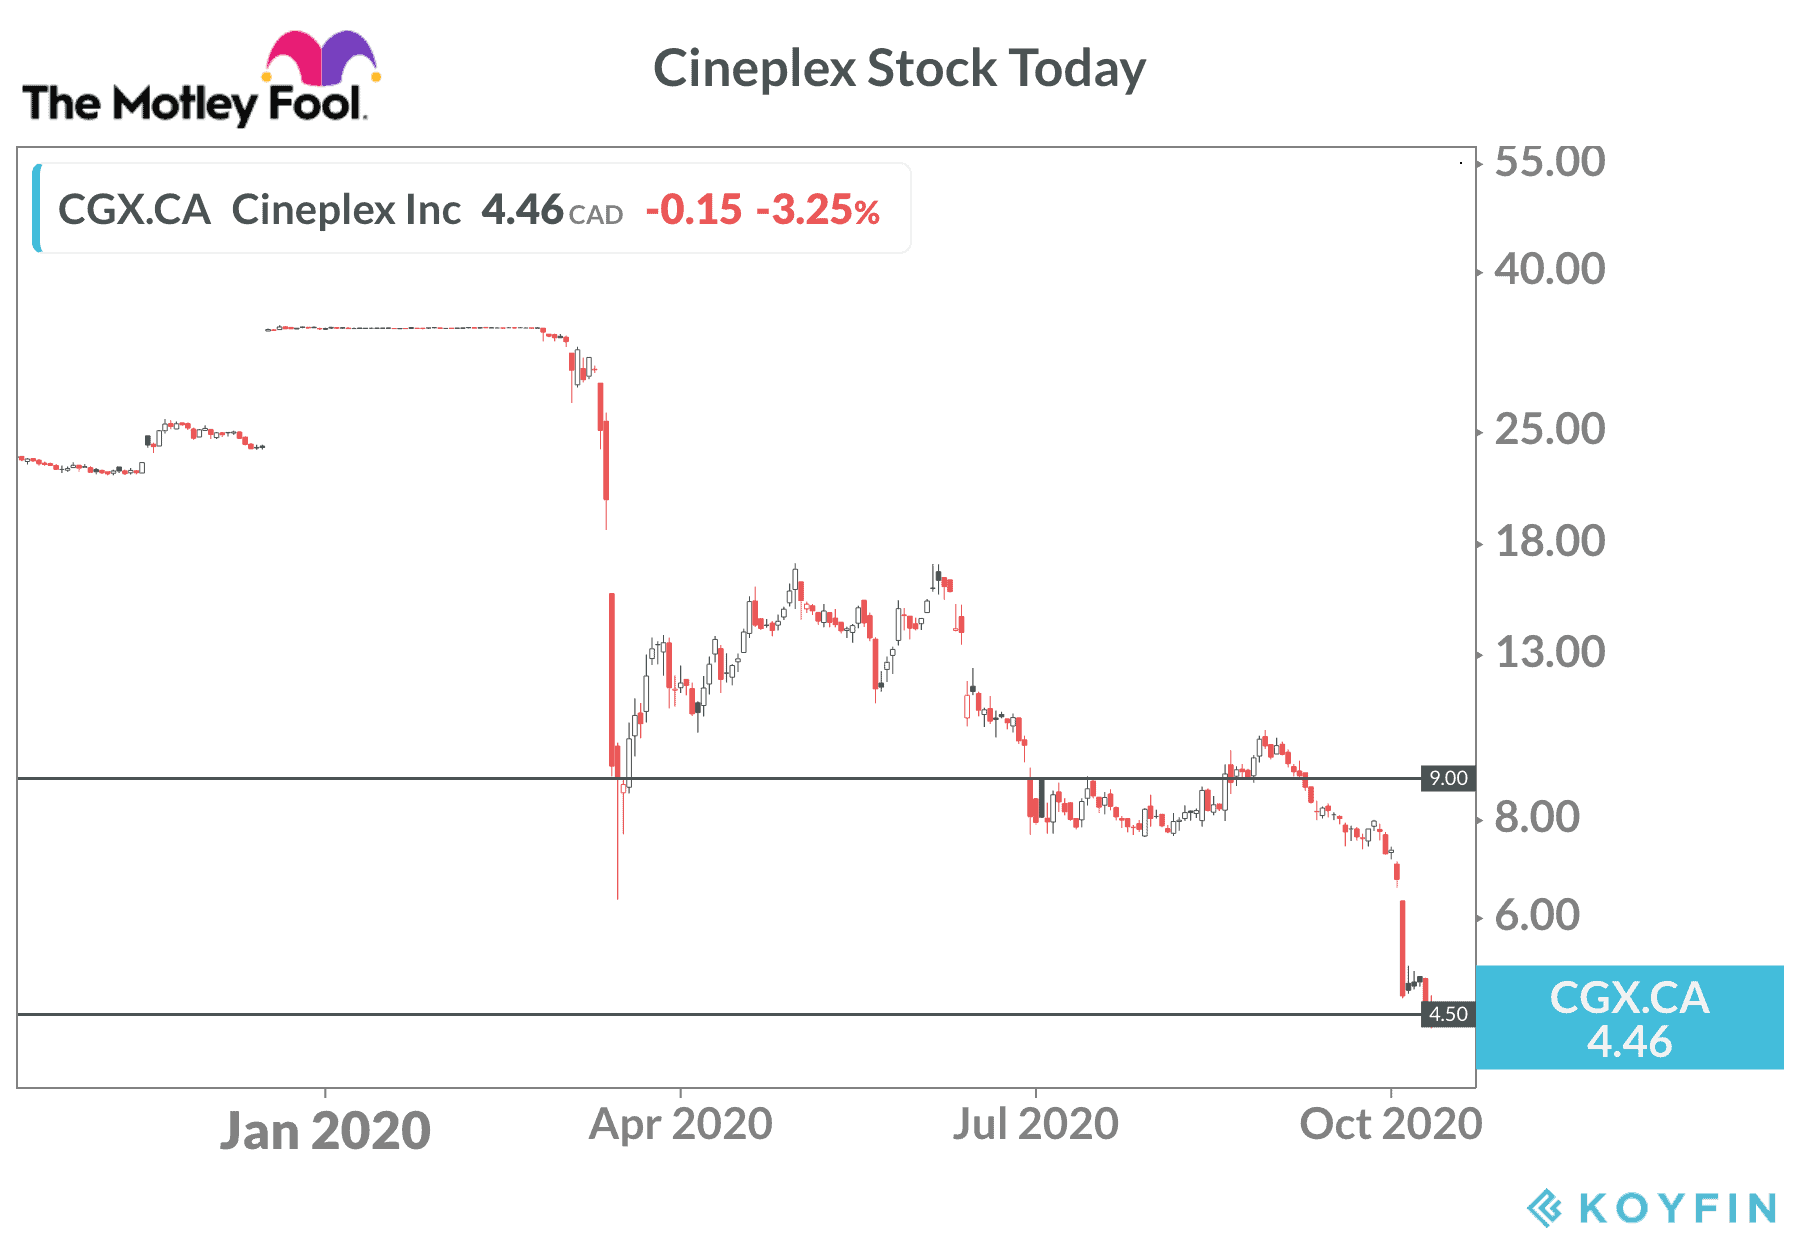Screen dimensions: 1800x1240
Task: Click the 9.00 horizontal line price label
Action: click(1447, 778)
